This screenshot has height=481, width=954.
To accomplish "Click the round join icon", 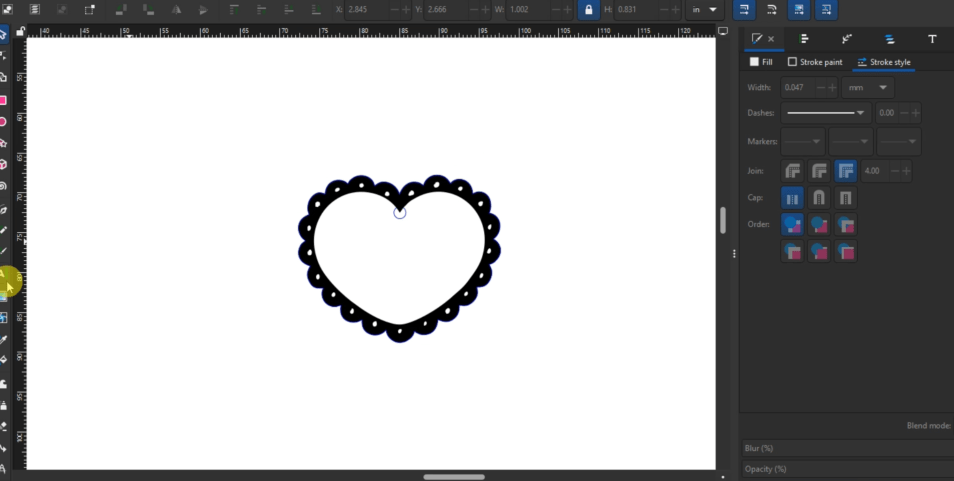I will point(819,171).
